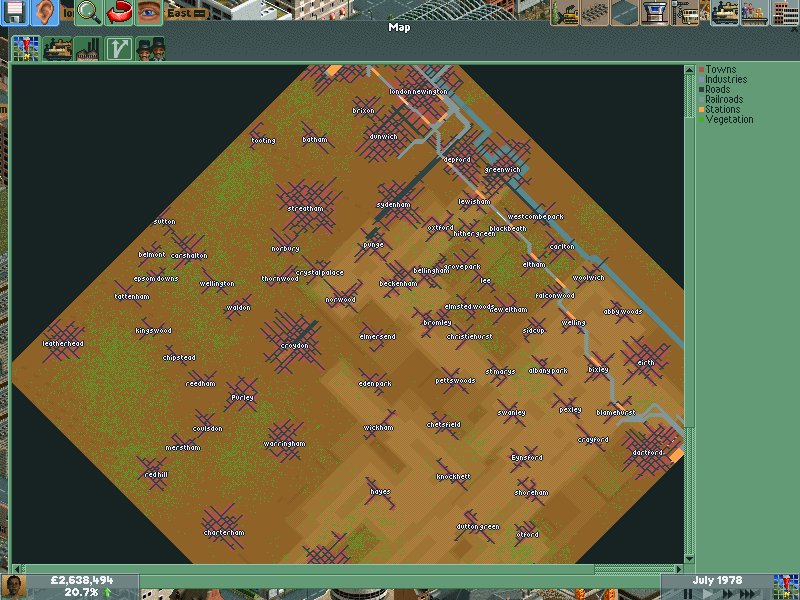The width and height of the screenshot is (800, 600).
Task: Click the sutton town label on map
Action: [164, 222]
